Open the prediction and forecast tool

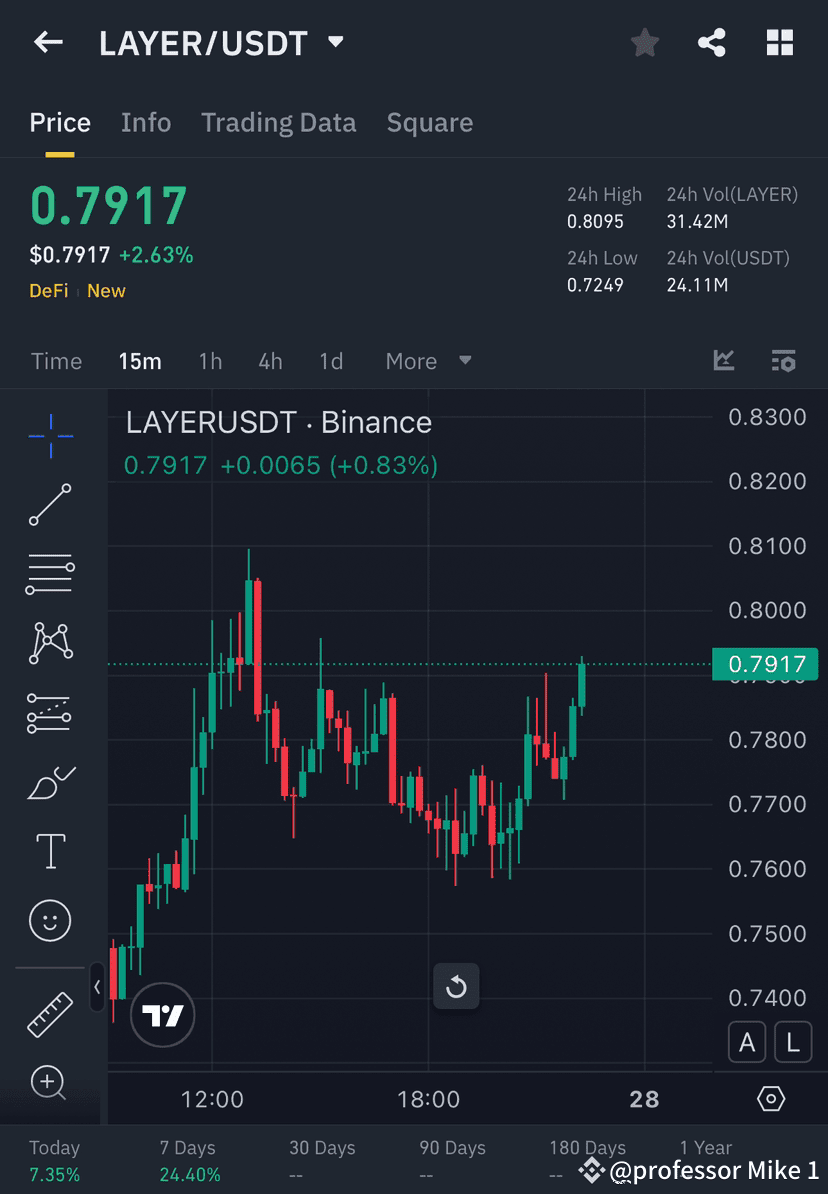(50, 712)
